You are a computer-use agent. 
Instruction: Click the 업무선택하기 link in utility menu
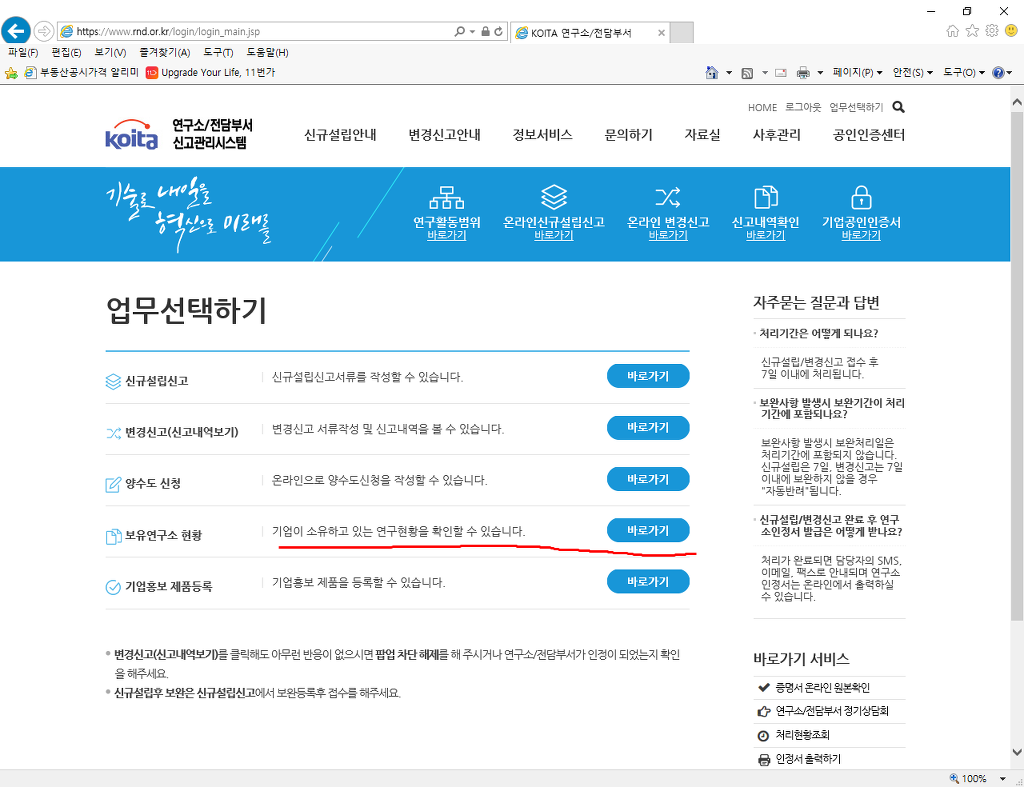[856, 107]
